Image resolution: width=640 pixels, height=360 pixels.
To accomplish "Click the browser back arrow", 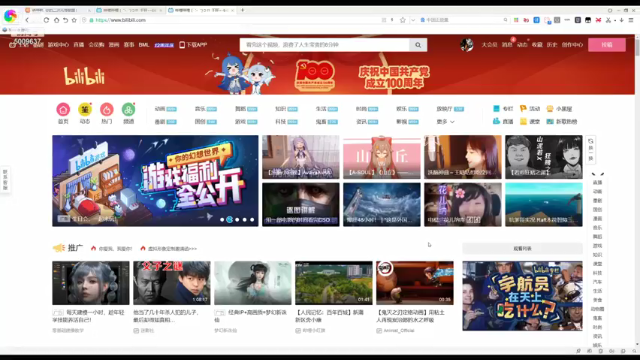I will (x=27, y=20).
